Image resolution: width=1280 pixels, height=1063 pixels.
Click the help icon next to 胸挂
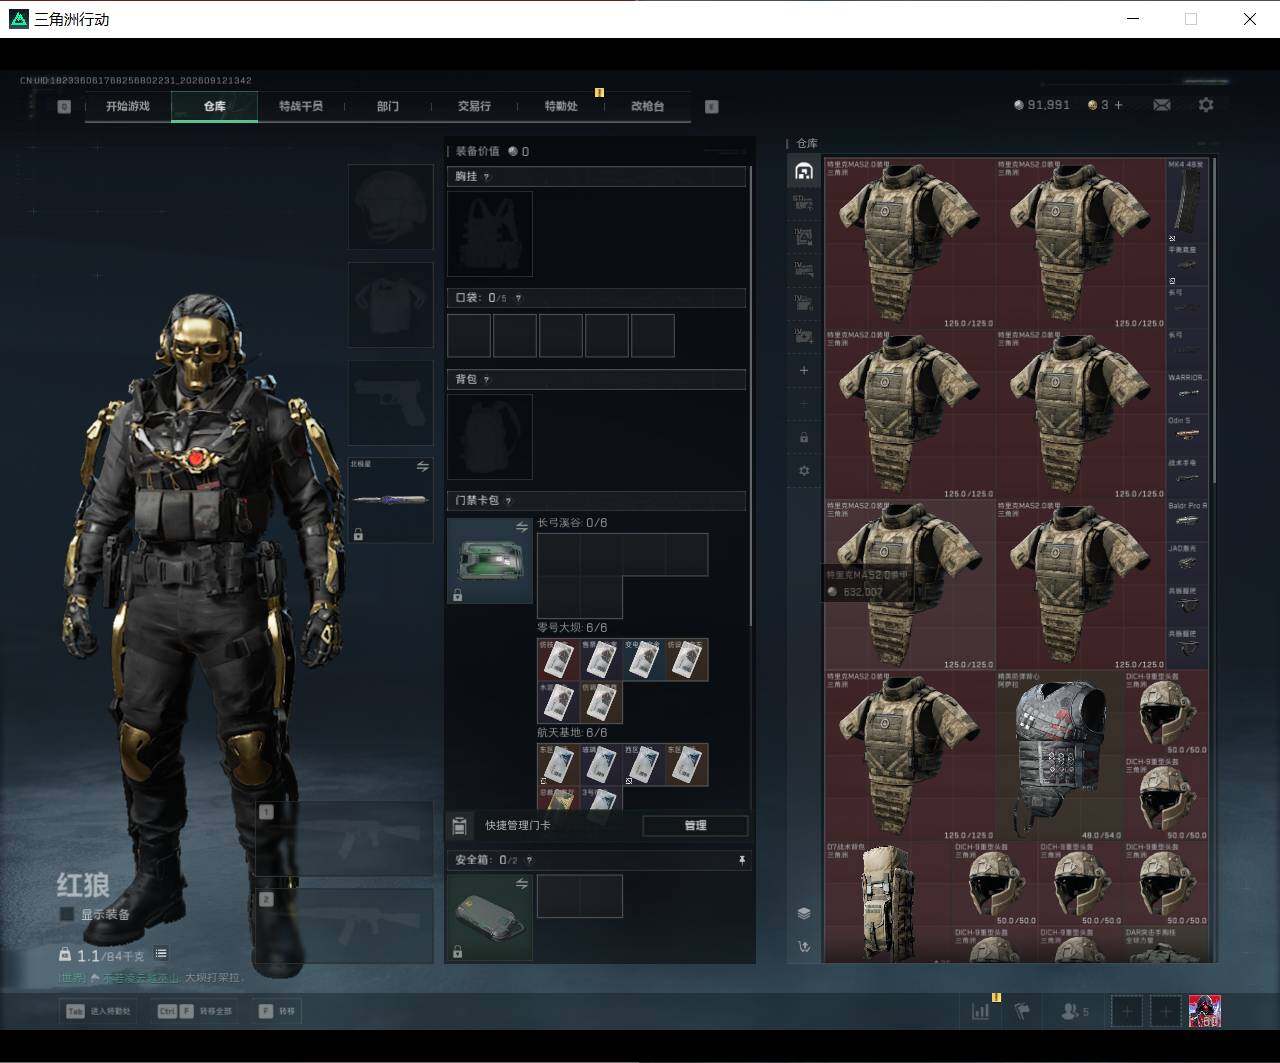487,177
